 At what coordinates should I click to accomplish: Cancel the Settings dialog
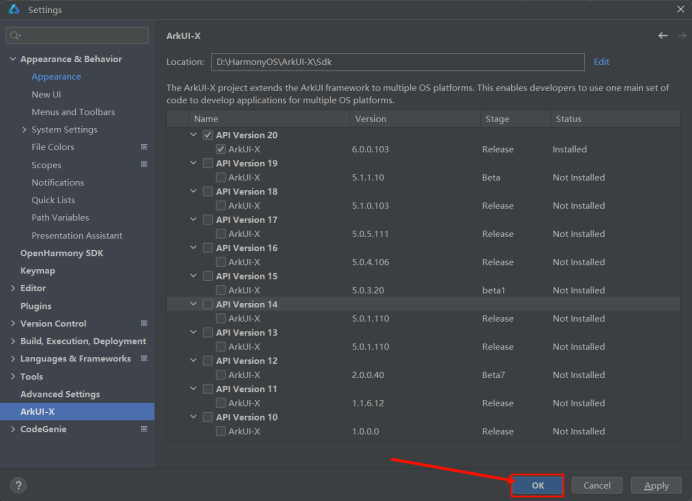597,486
